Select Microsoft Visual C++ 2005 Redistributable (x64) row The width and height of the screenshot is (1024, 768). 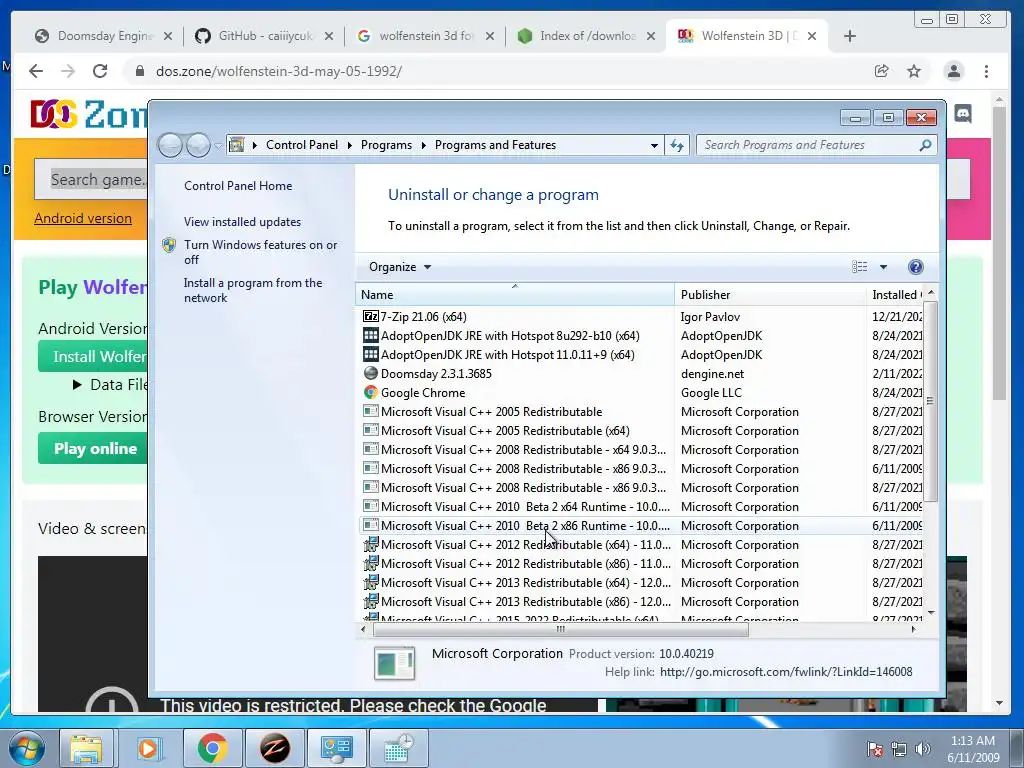640,431
